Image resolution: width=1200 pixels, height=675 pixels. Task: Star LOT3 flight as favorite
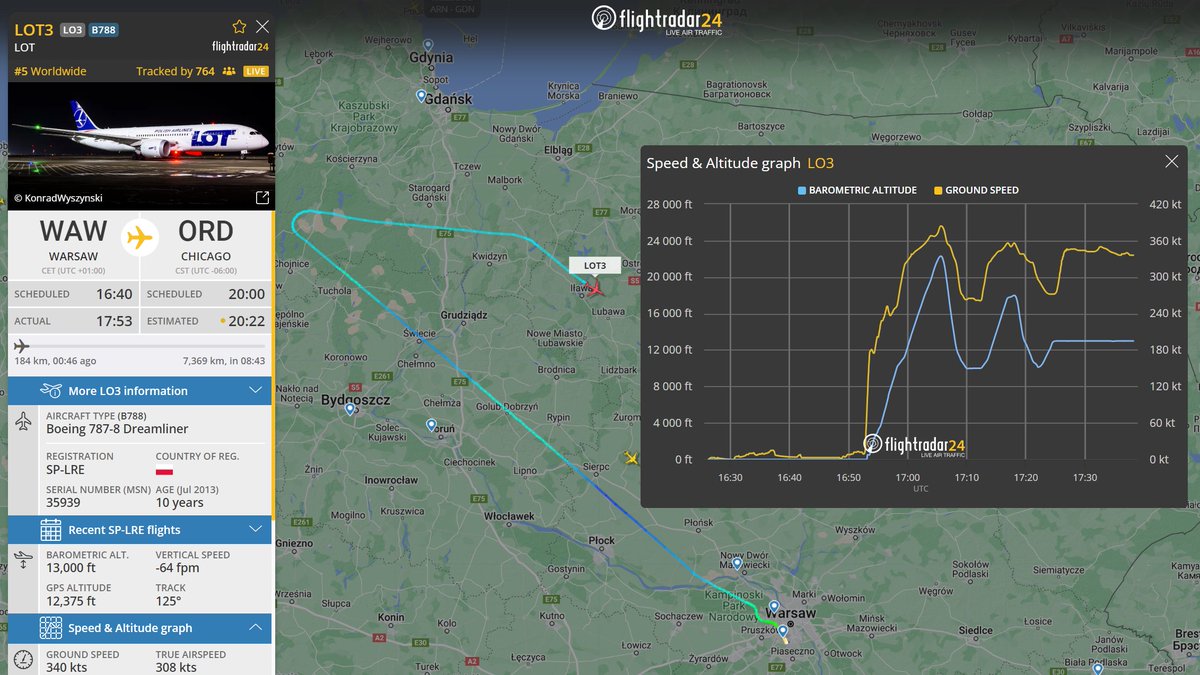tap(239, 27)
